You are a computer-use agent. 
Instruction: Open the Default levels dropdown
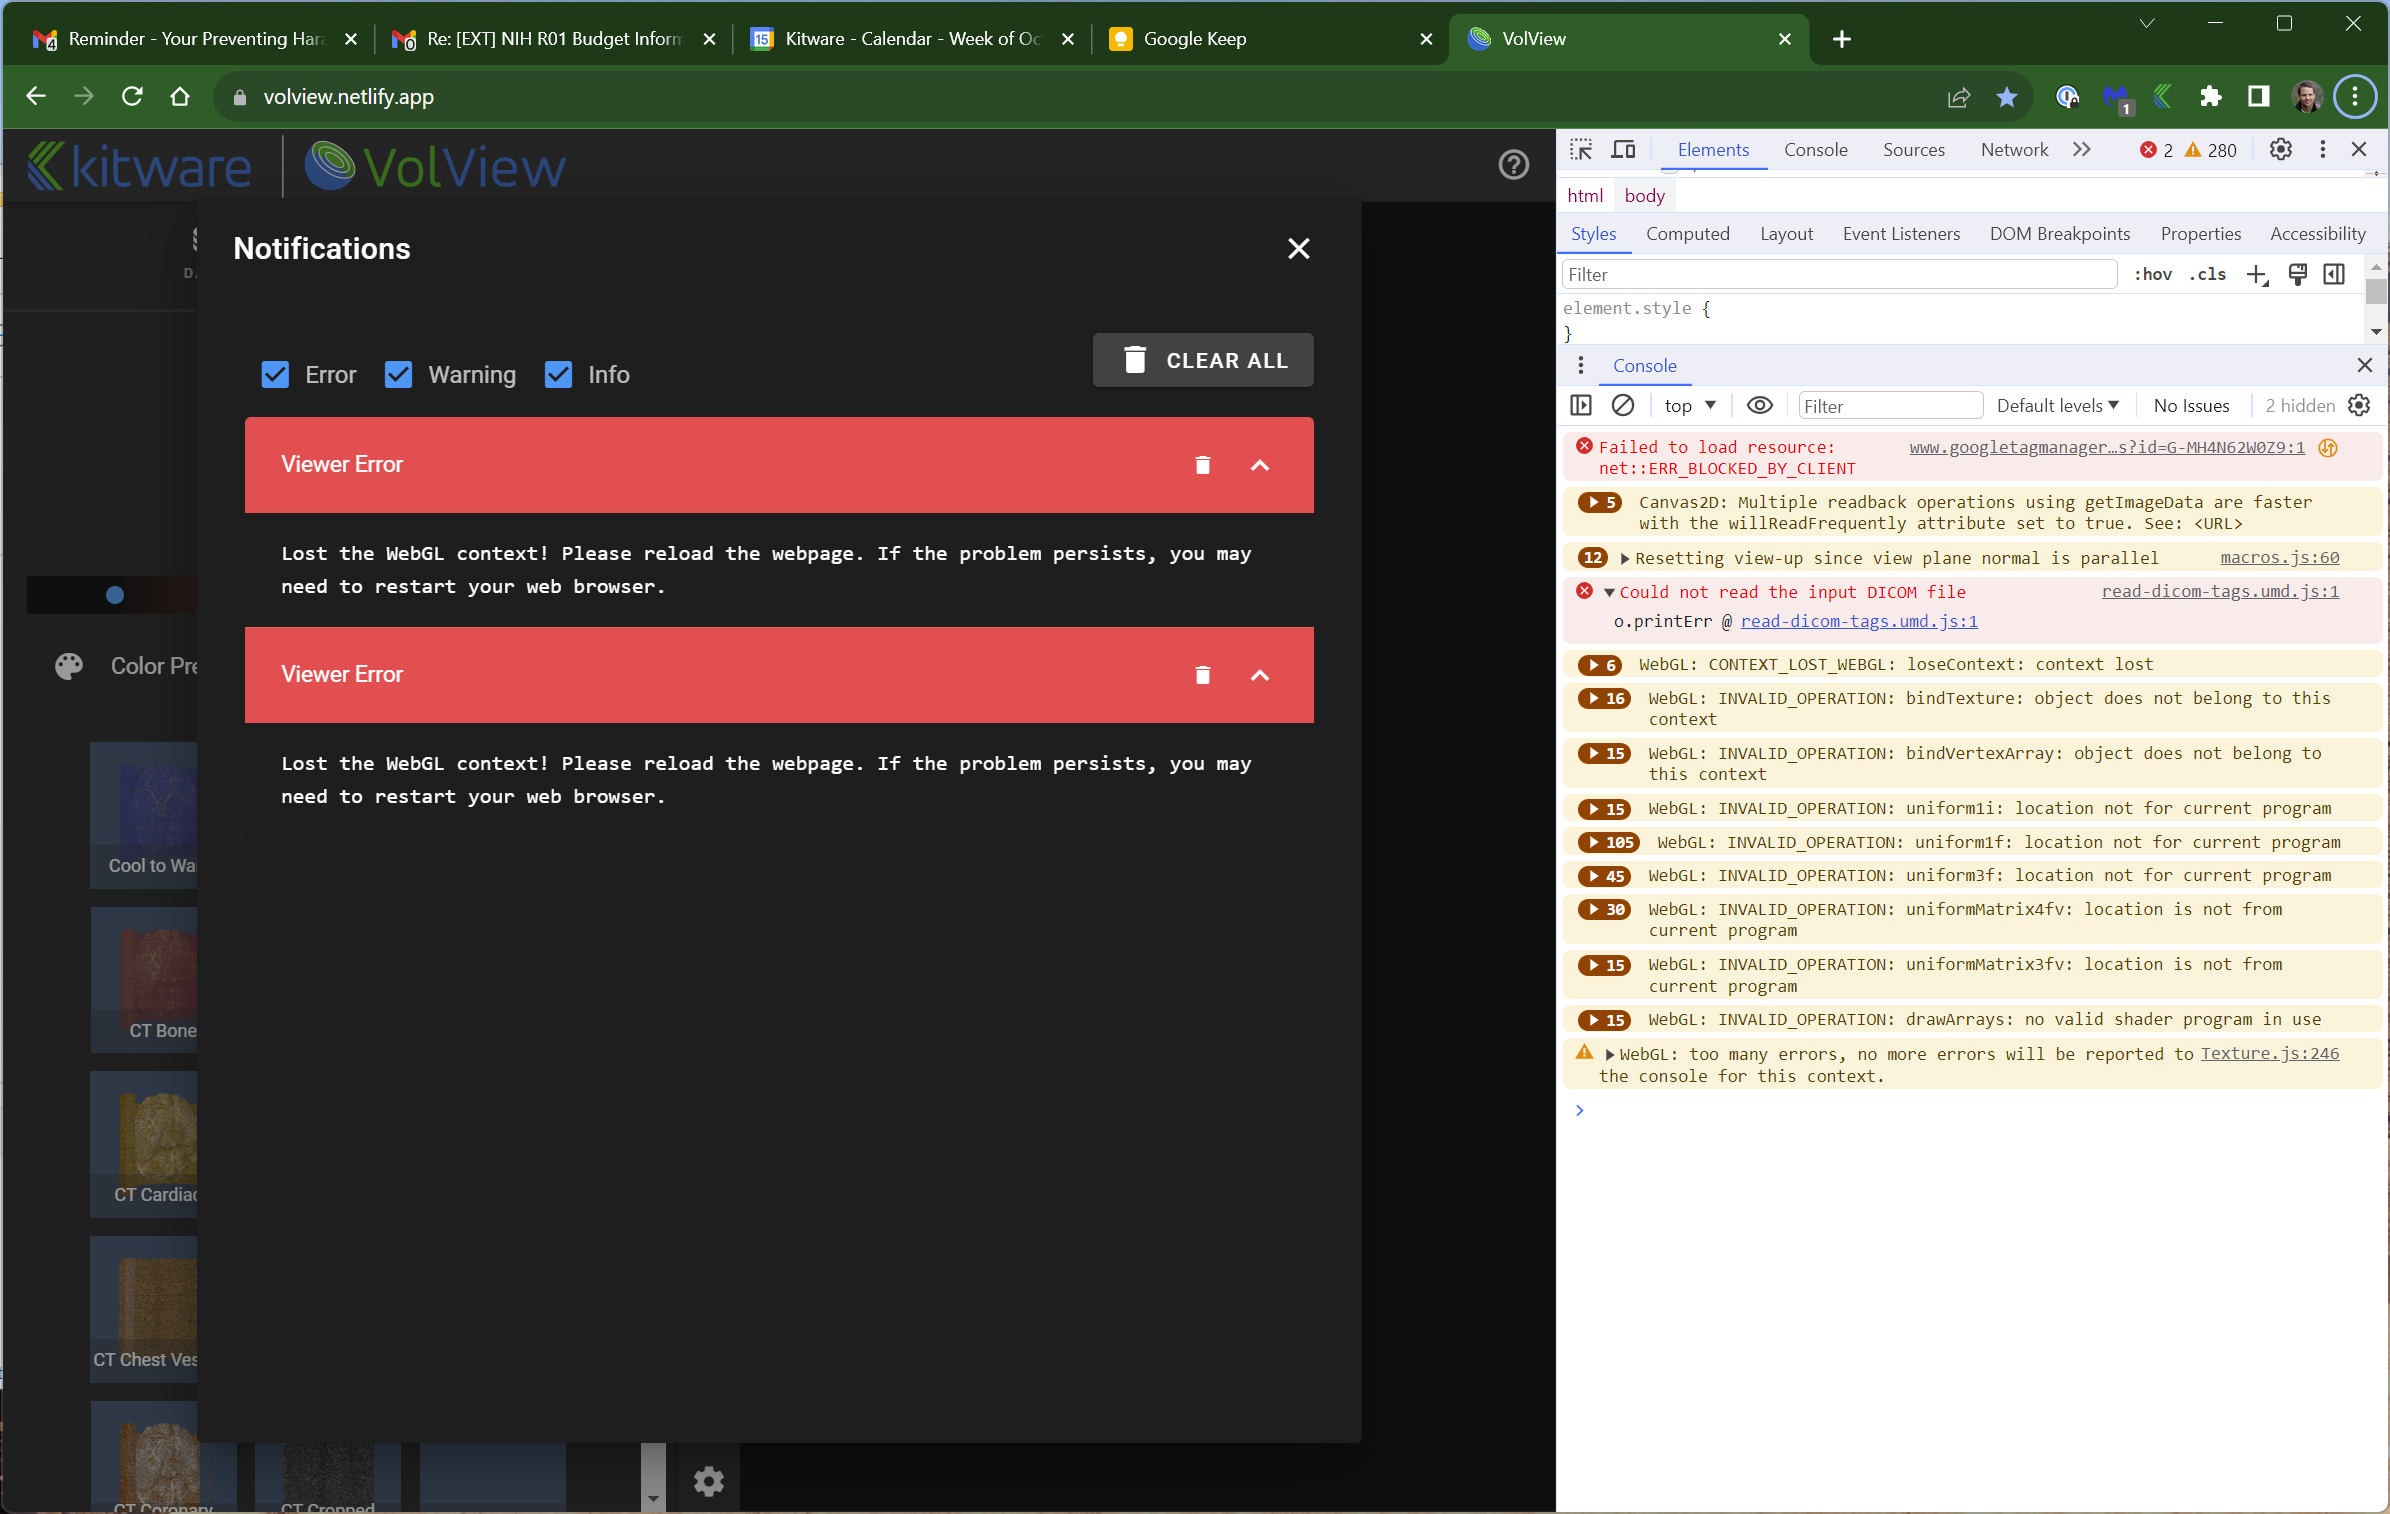point(2057,405)
